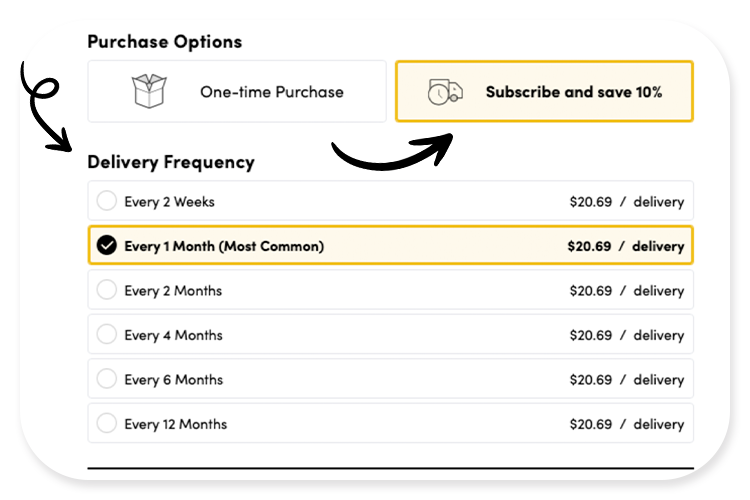This screenshot has width=750, height=500.
Task: Select Subscribe and save 10% text
Action: point(573,92)
